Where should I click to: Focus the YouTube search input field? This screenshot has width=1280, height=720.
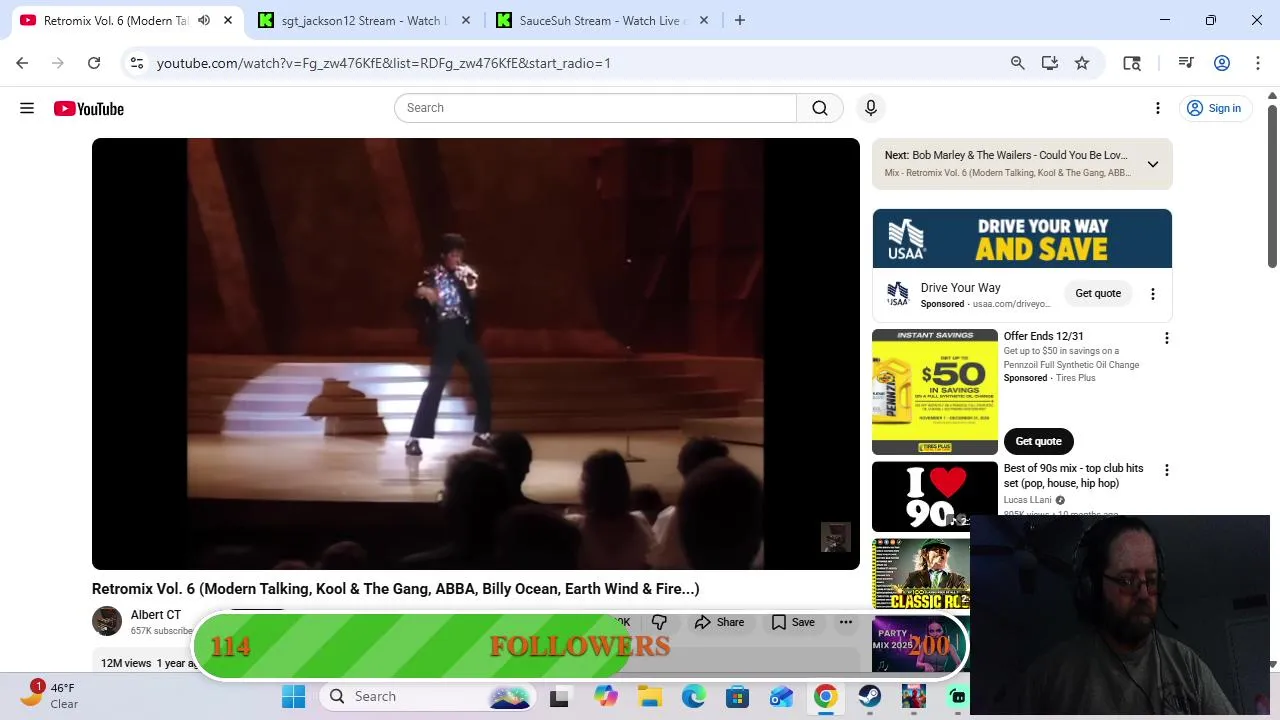[x=596, y=108]
